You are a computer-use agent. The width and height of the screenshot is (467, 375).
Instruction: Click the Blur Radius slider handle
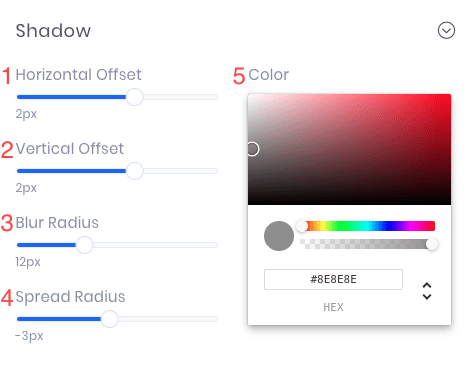pyautogui.click(x=84, y=245)
